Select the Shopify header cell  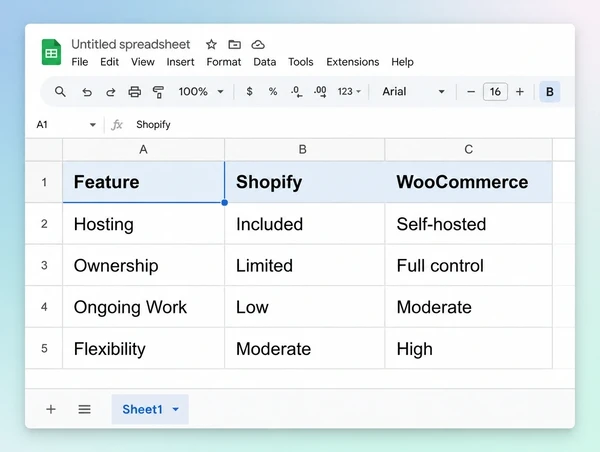[x=305, y=182]
